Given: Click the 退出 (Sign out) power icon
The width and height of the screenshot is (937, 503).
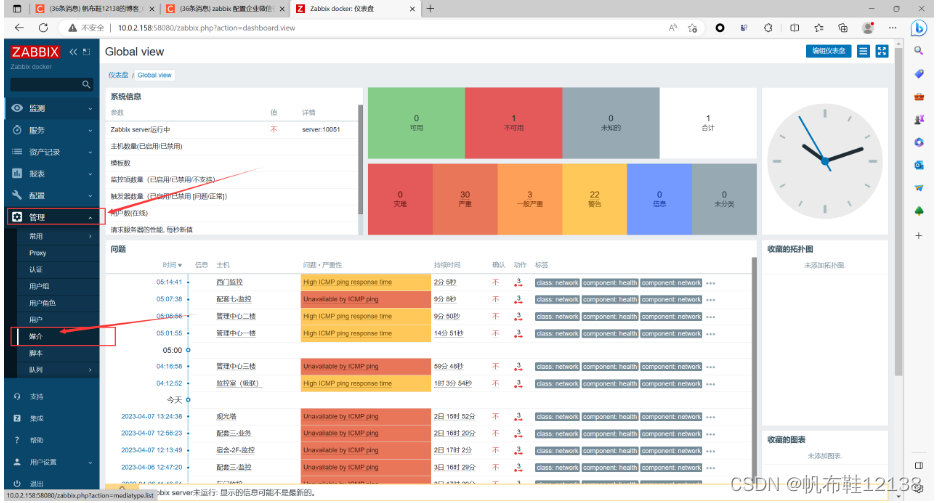Looking at the screenshot, I should 17,483.
